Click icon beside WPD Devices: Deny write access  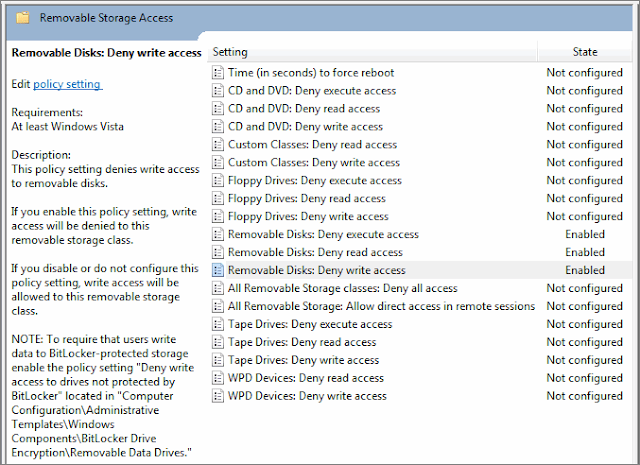click(x=218, y=396)
